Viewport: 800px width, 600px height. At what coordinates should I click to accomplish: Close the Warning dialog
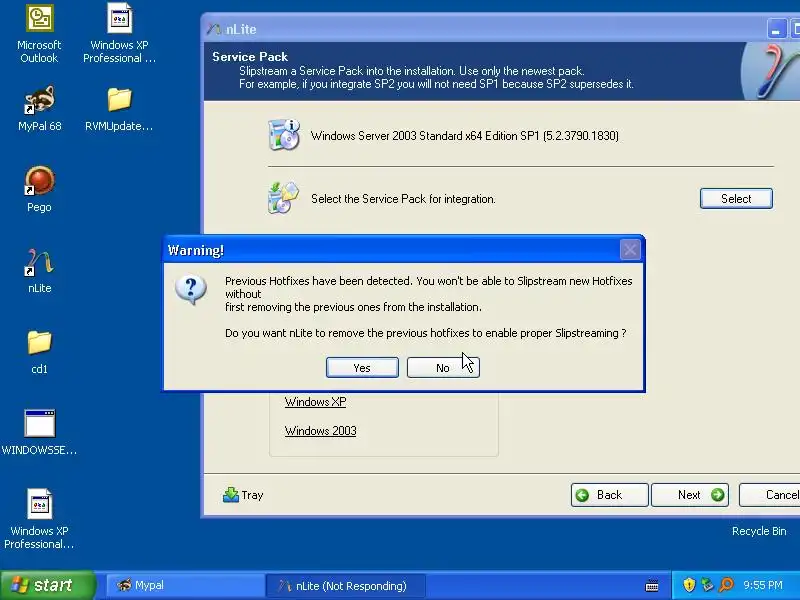tap(630, 250)
